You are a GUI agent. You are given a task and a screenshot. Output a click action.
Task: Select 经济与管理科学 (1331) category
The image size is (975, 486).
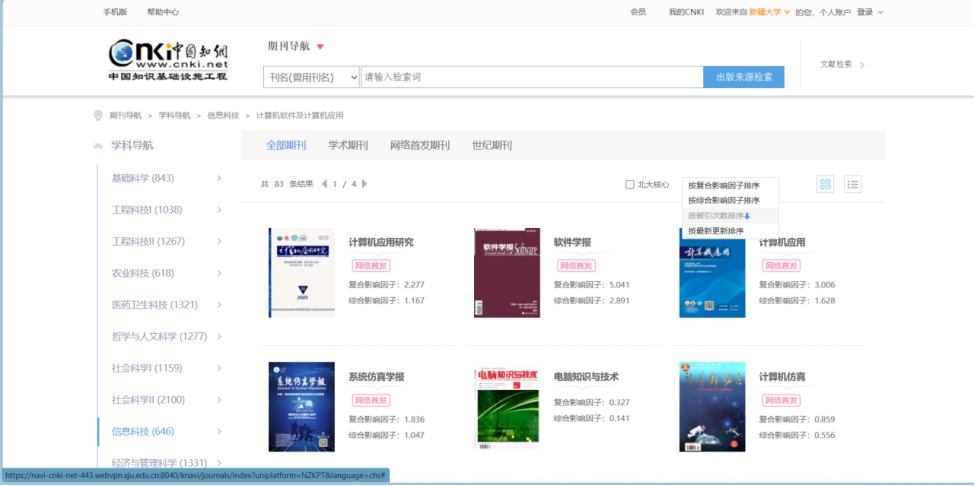(x=159, y=463)
